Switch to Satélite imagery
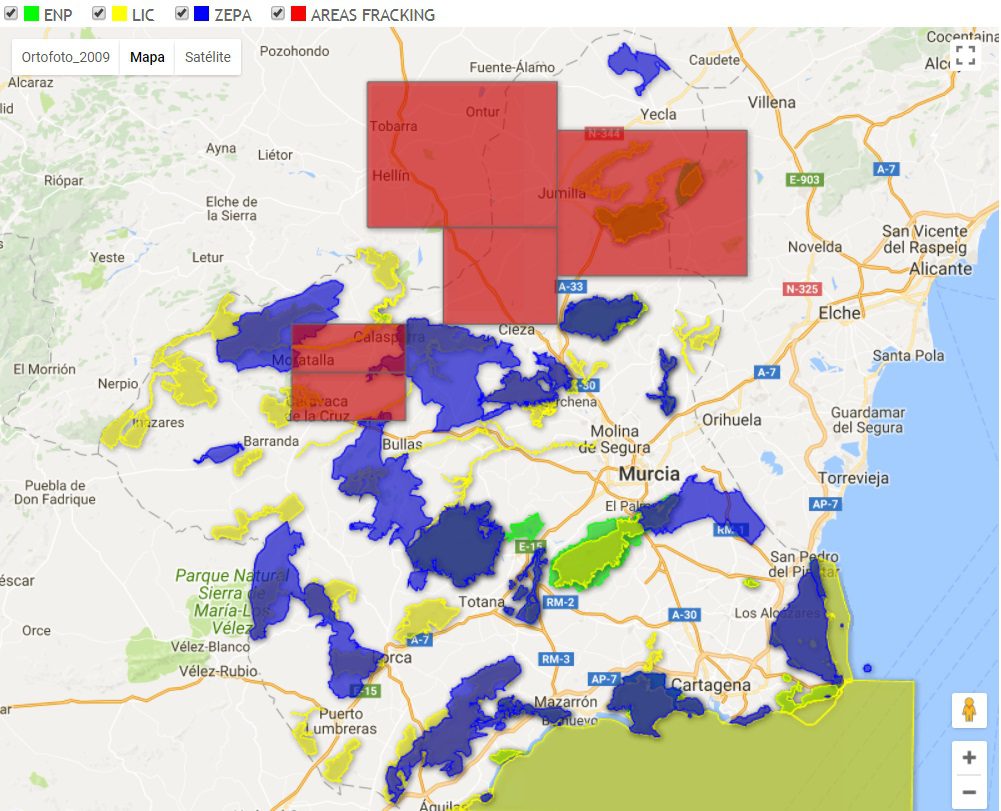The height and width of the screenshot is (811, 1001). tap(208, 57)
